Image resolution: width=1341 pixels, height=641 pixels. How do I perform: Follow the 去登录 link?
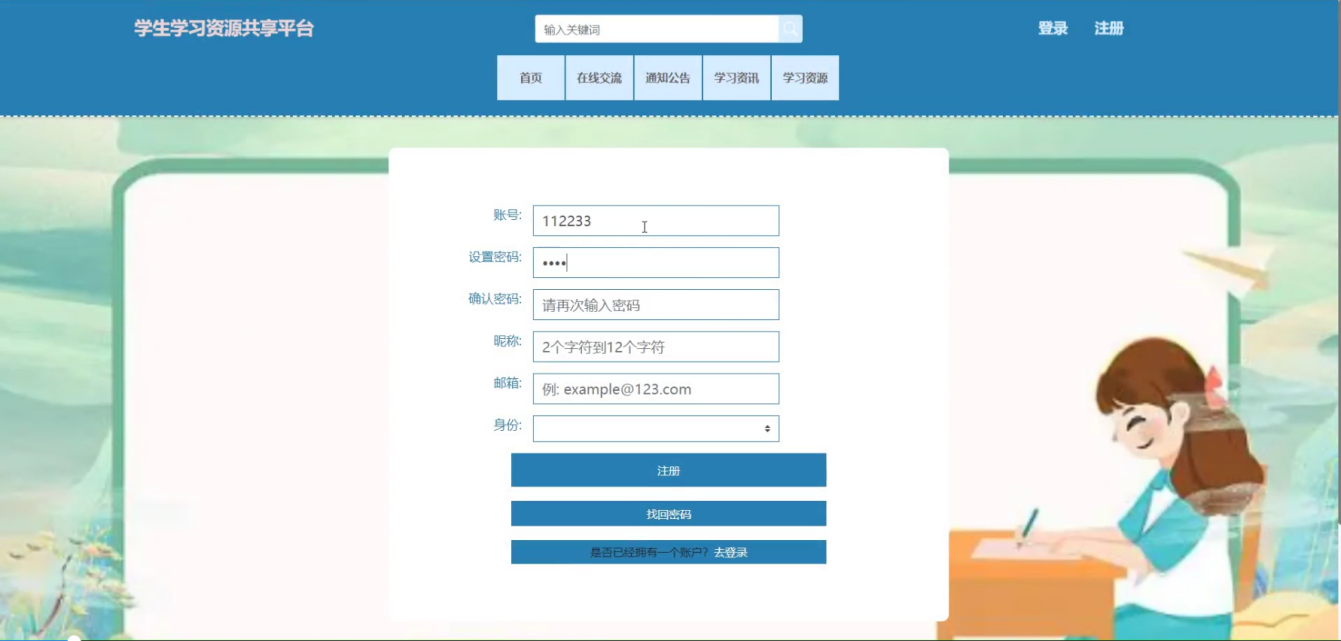pos(731,552)
